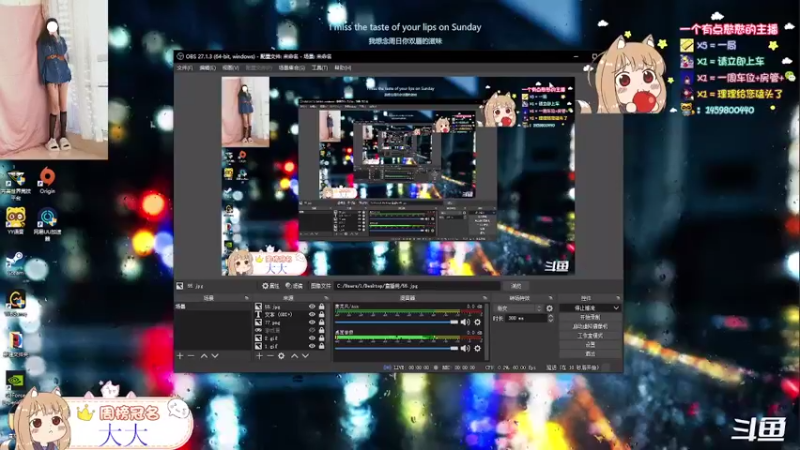Open the Edit menu in OBS
The image size is (800, 450).
(207, 67)
